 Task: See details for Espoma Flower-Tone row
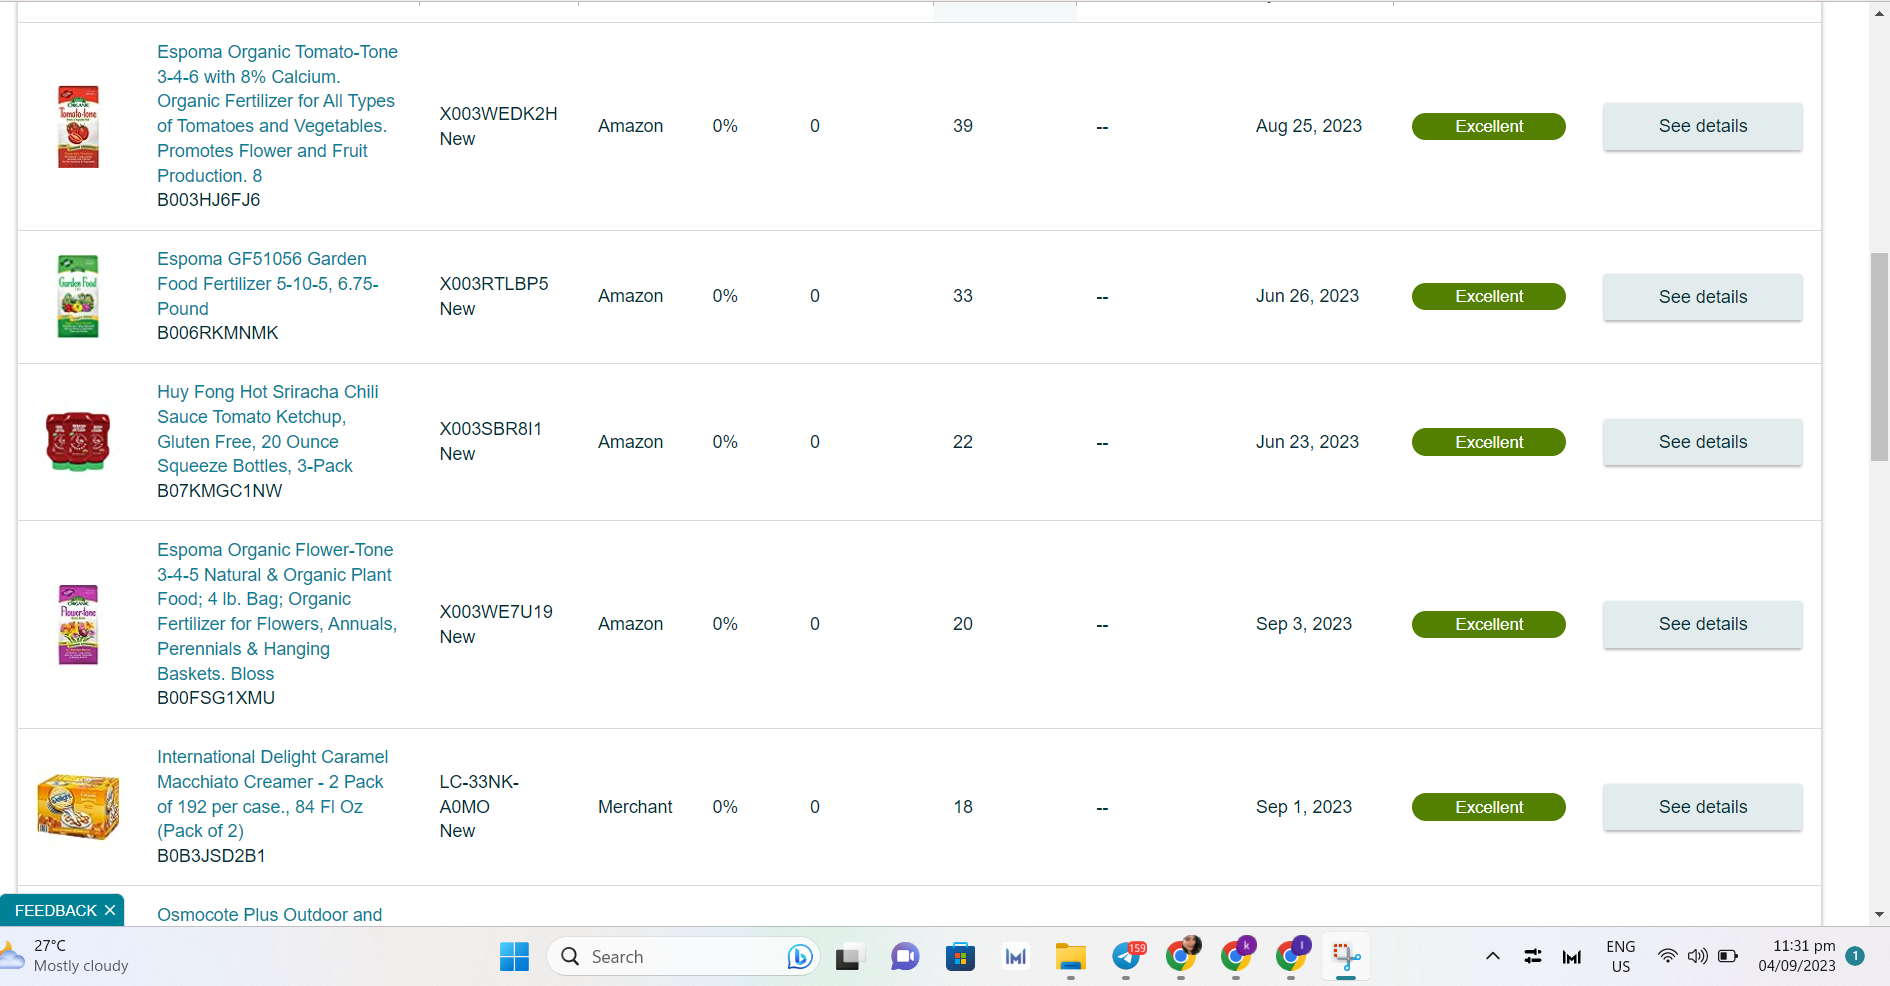tap(1702, 624)
